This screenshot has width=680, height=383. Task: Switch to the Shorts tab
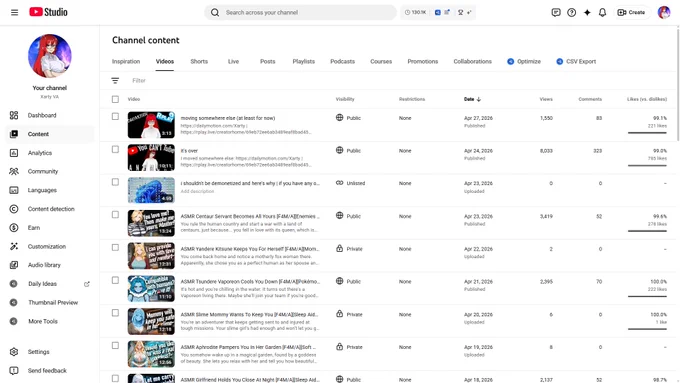click(199, 62)
